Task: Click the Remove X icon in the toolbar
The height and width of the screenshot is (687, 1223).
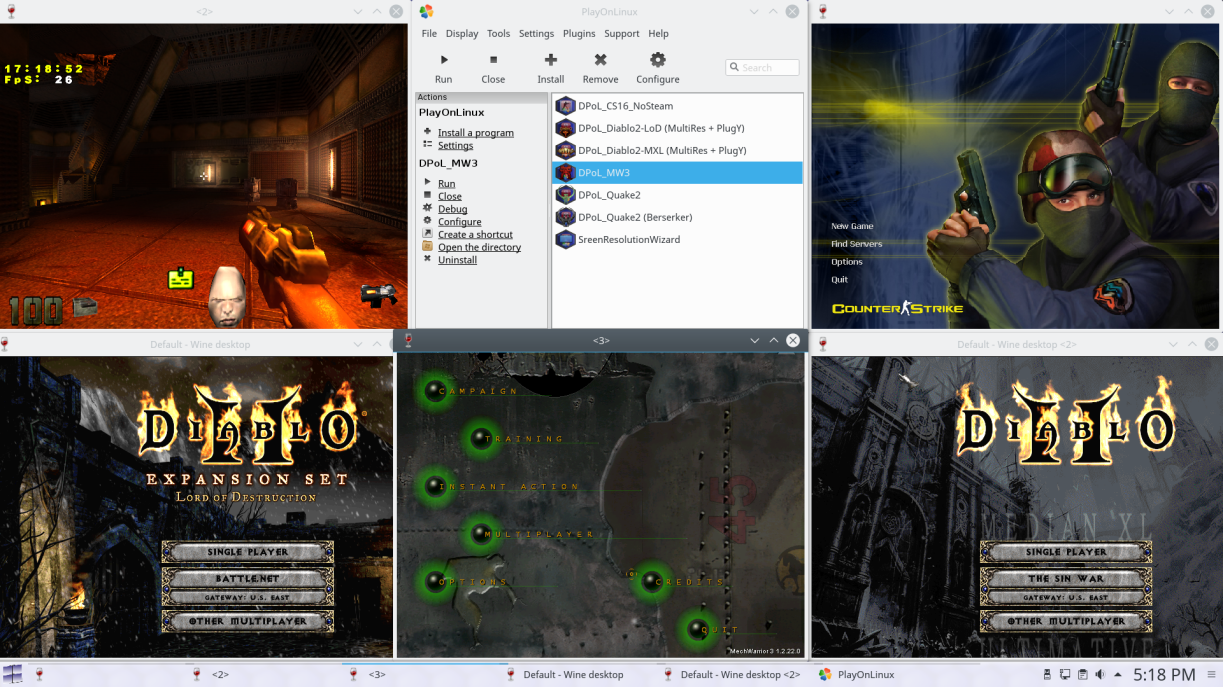Action: coord(600,60)
